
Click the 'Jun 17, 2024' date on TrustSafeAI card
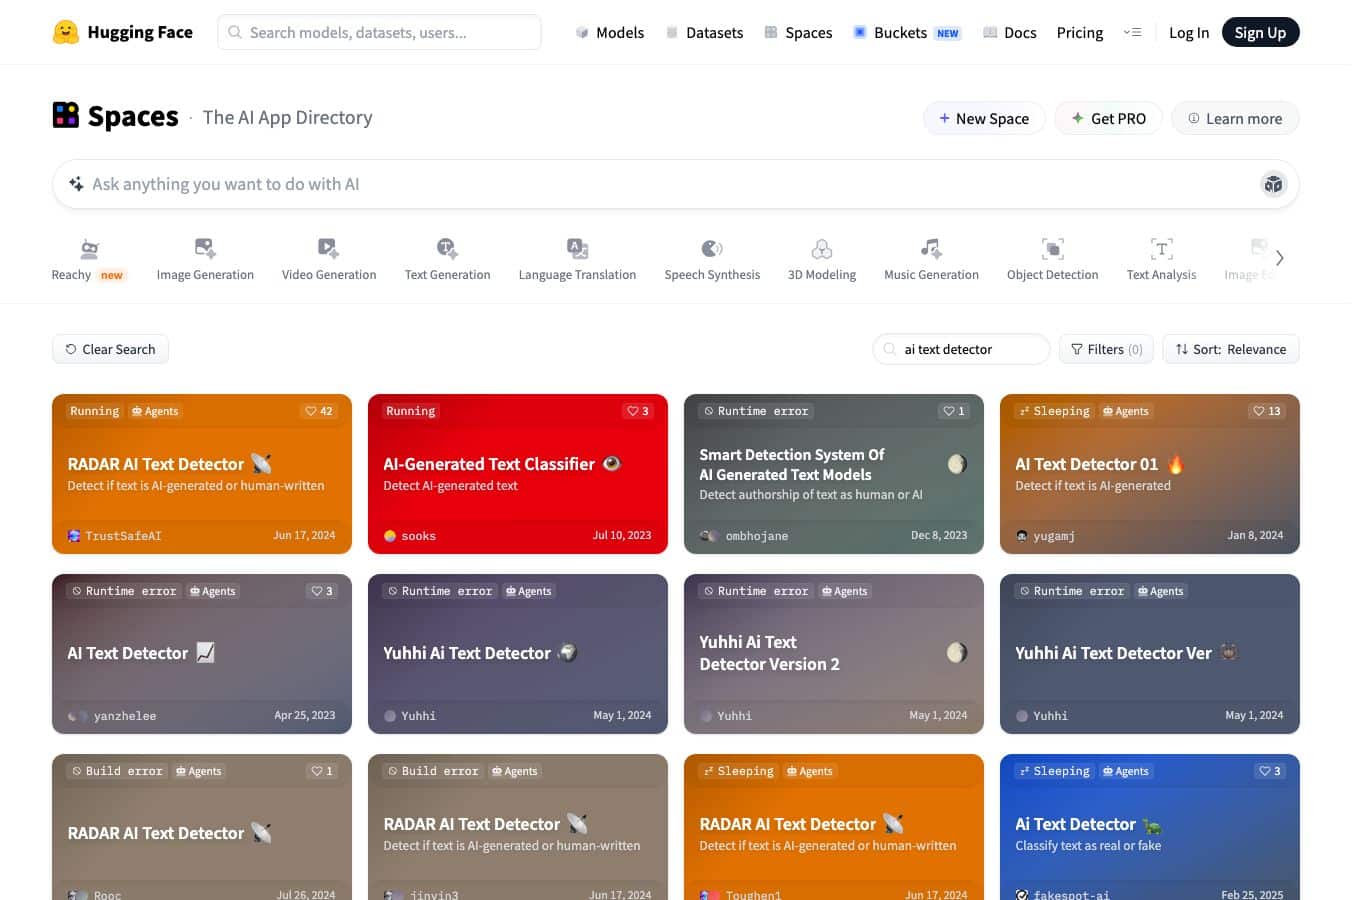click(x=304, y=535)
